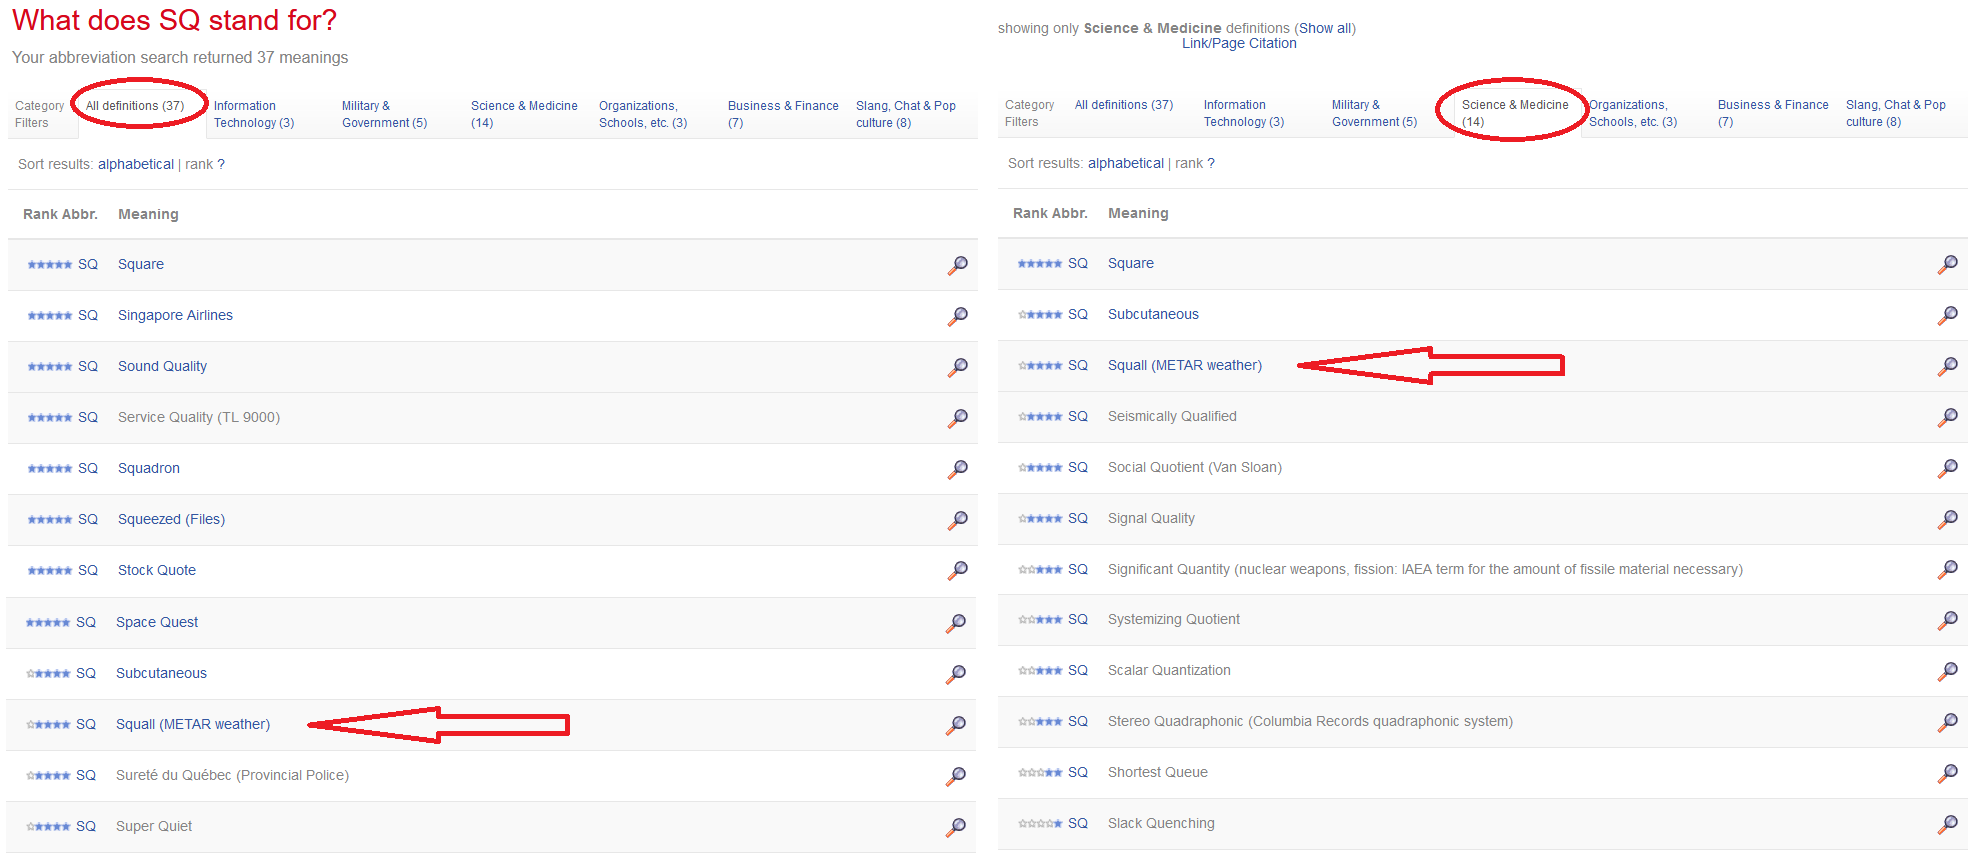Click Service Quality (TL 9000) text
The image size is (1970, 856).
coord(199,417)
